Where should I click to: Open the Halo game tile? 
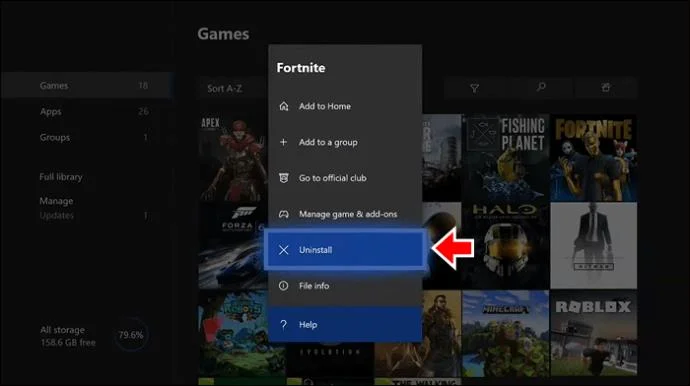[x=506, y=246]
